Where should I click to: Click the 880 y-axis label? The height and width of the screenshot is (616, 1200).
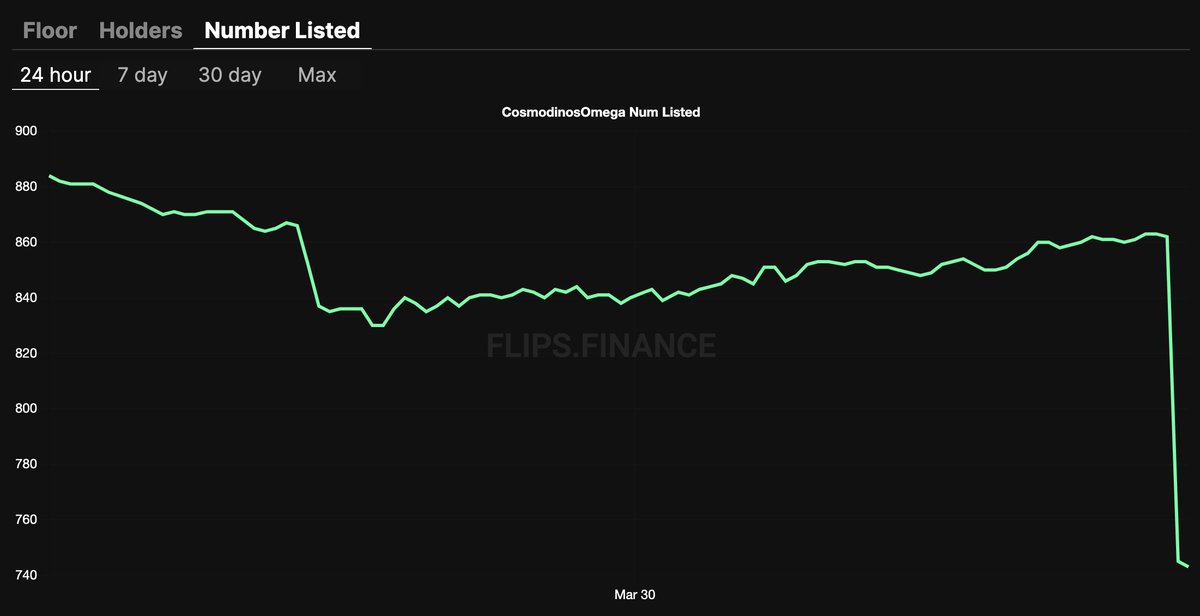point(26,186)
